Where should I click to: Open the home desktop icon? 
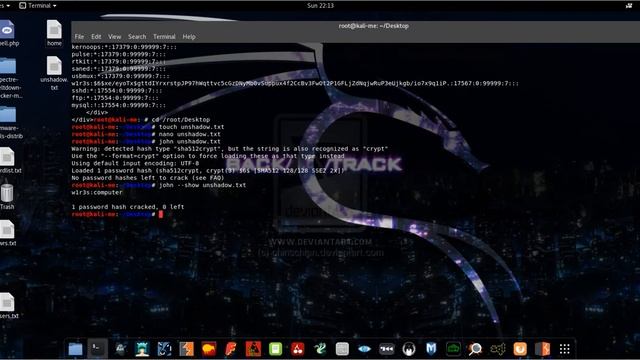54,33
